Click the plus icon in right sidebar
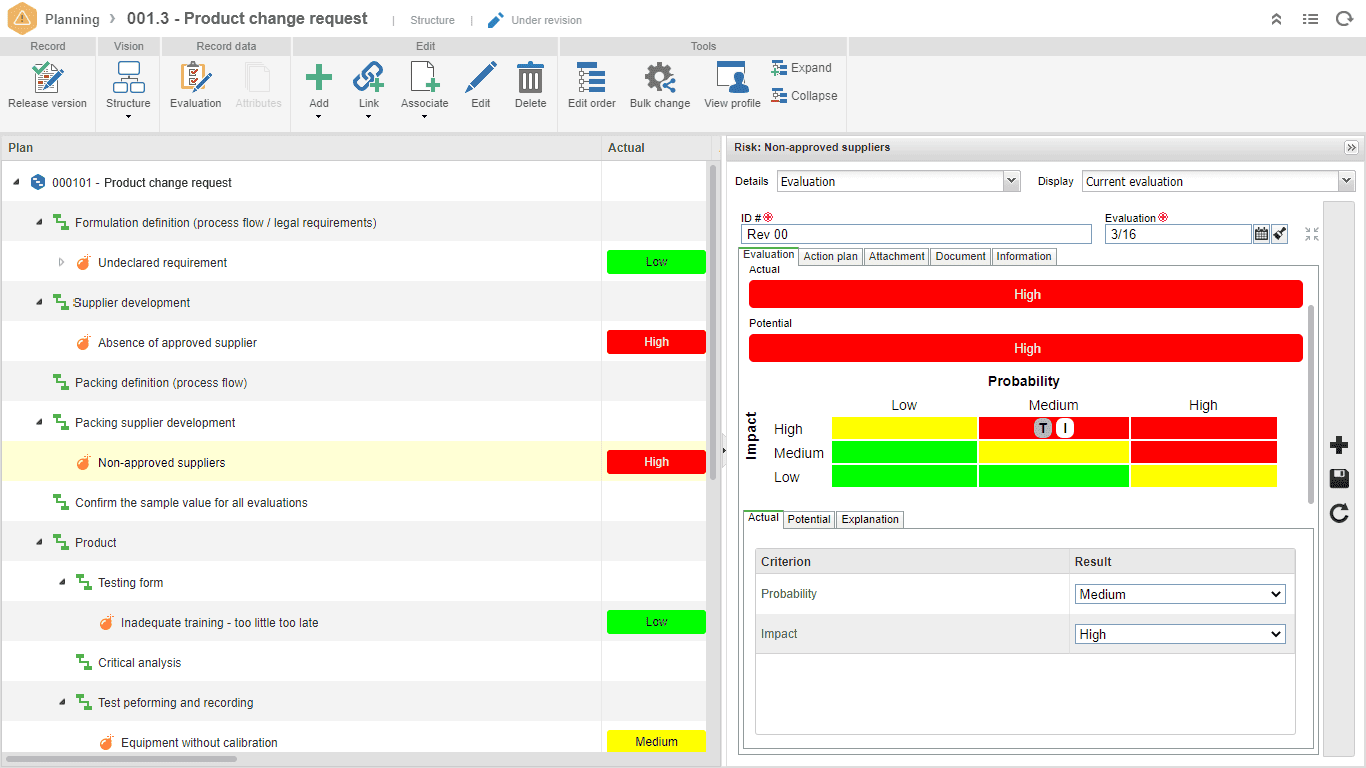Image resolution: width=1366 pixels, height=768 pixels. 1339,445
